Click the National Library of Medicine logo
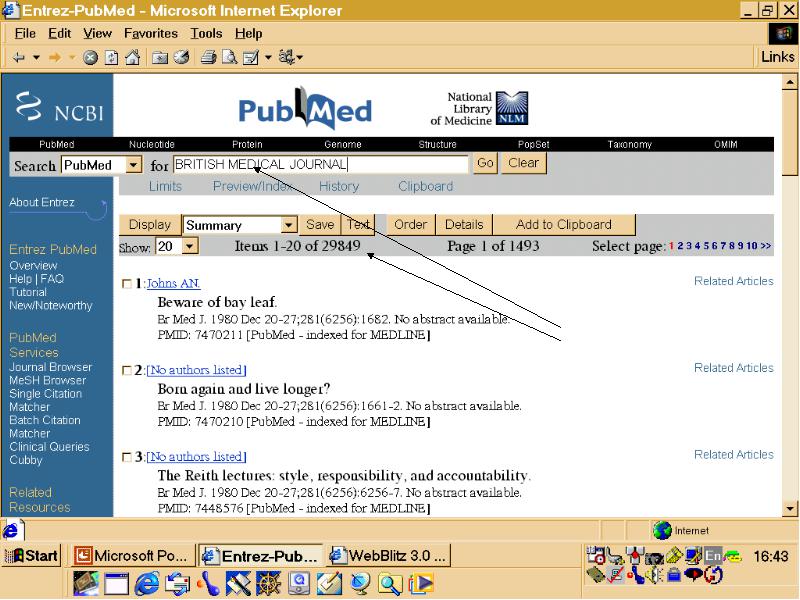This screenshot has height=600, width=800. 480,108
